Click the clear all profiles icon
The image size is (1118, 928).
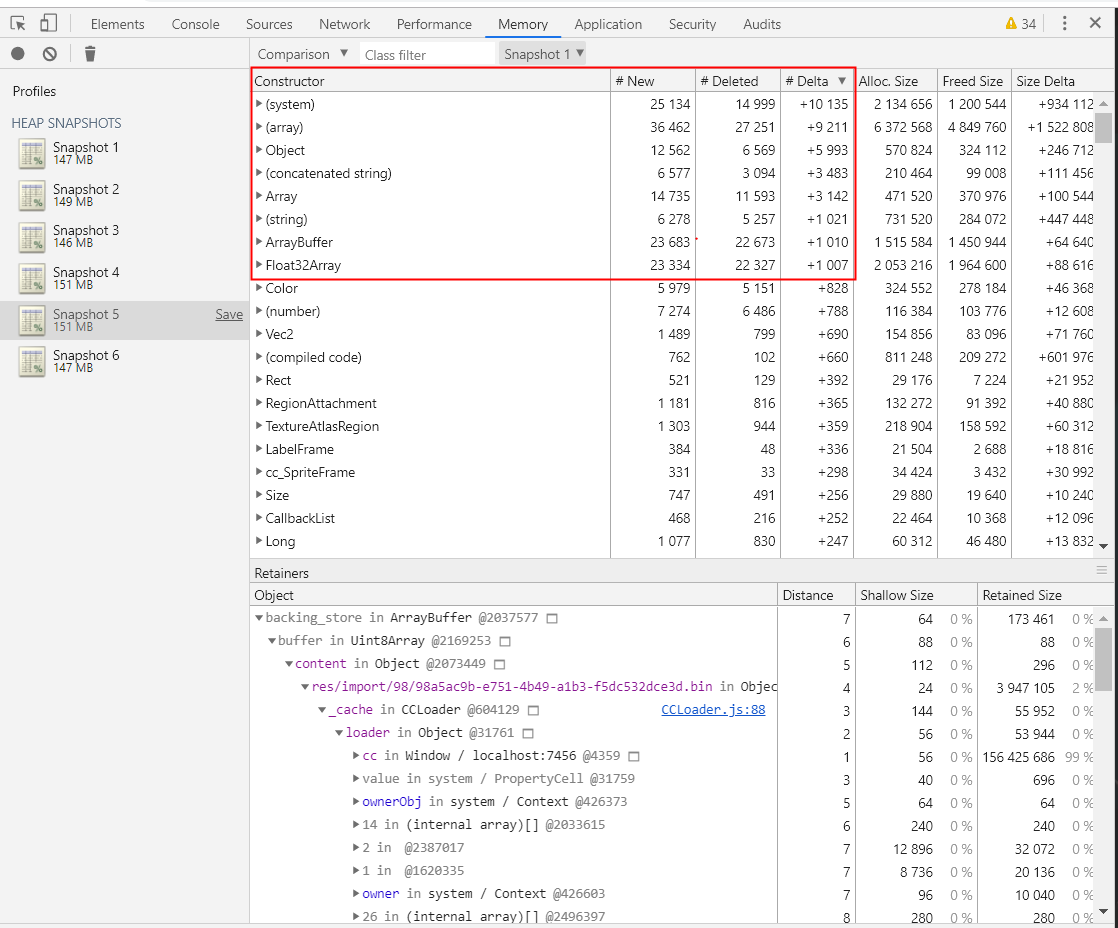click(49, 53)
